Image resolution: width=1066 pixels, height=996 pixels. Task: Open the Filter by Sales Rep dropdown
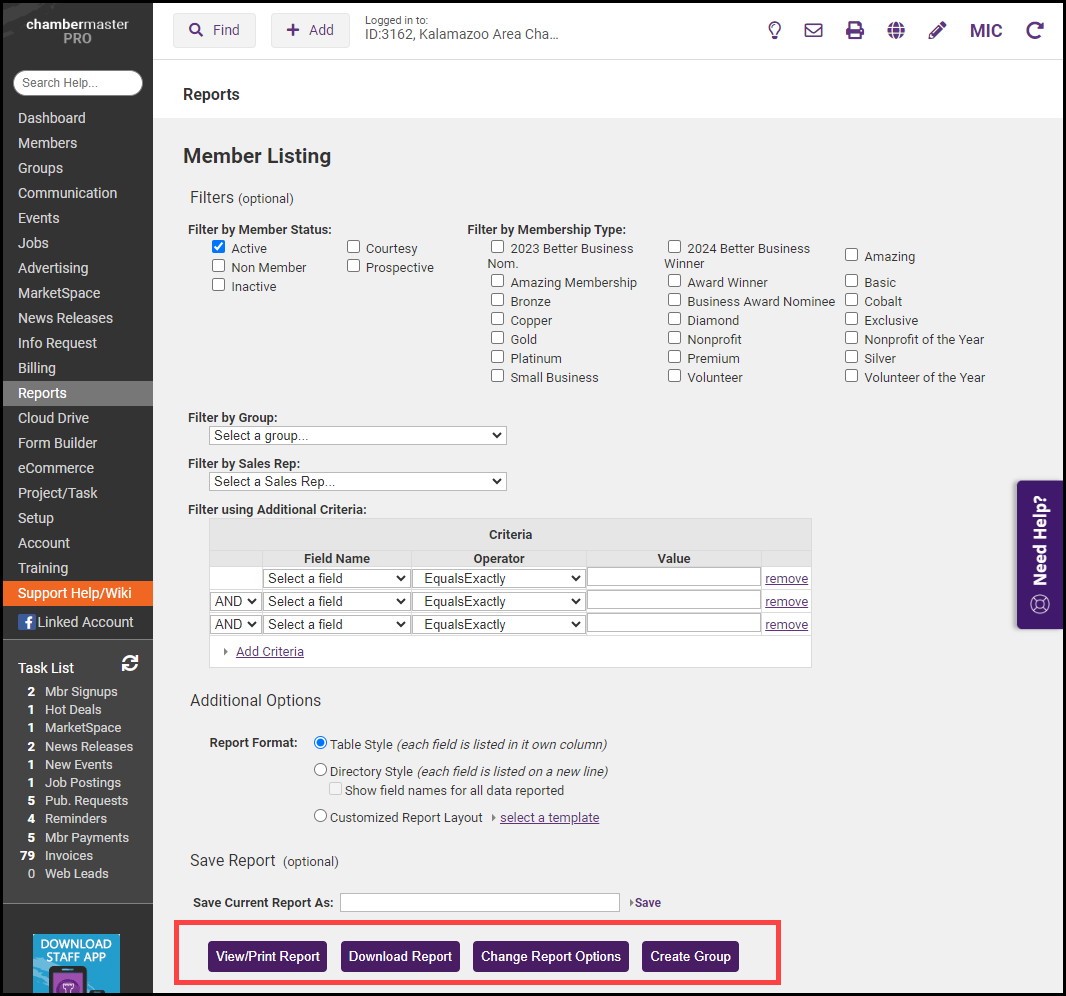[x=358, y=482]
